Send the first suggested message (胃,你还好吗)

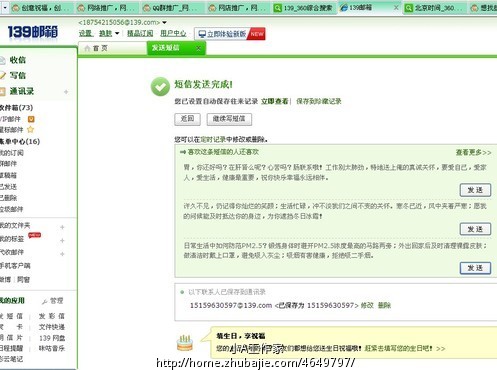pyautogui.click(x=475, y=190)
